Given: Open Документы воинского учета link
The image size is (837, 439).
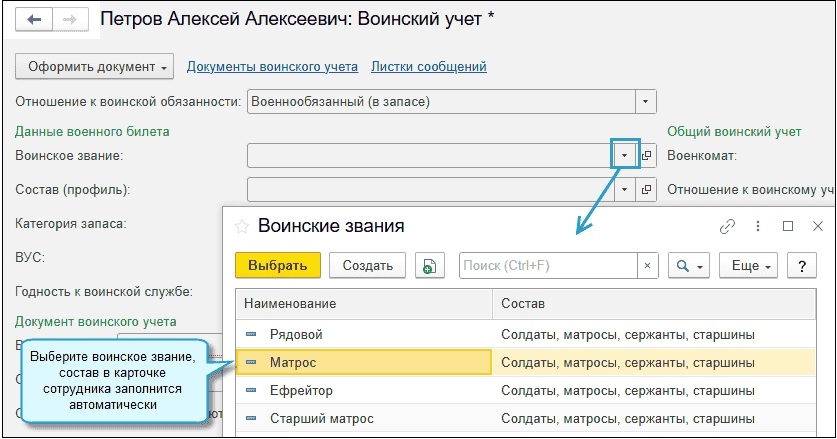Looking at the screenshot, I should [x=272, y=67].
